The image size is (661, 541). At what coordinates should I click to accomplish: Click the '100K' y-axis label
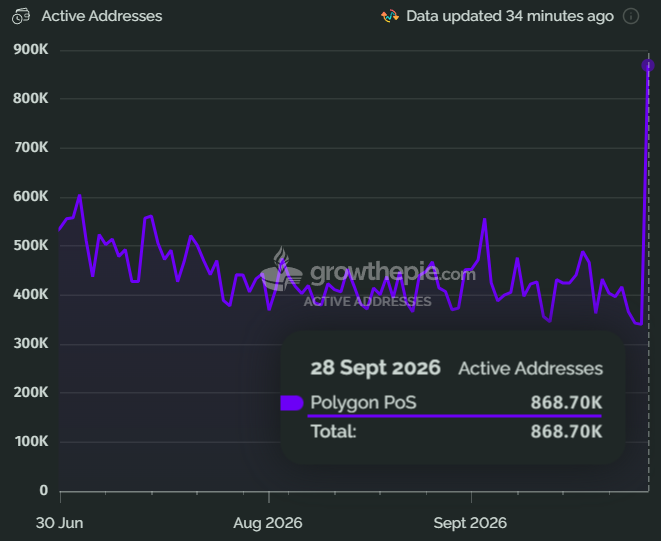pyautogui.click(x=31, y=441)
